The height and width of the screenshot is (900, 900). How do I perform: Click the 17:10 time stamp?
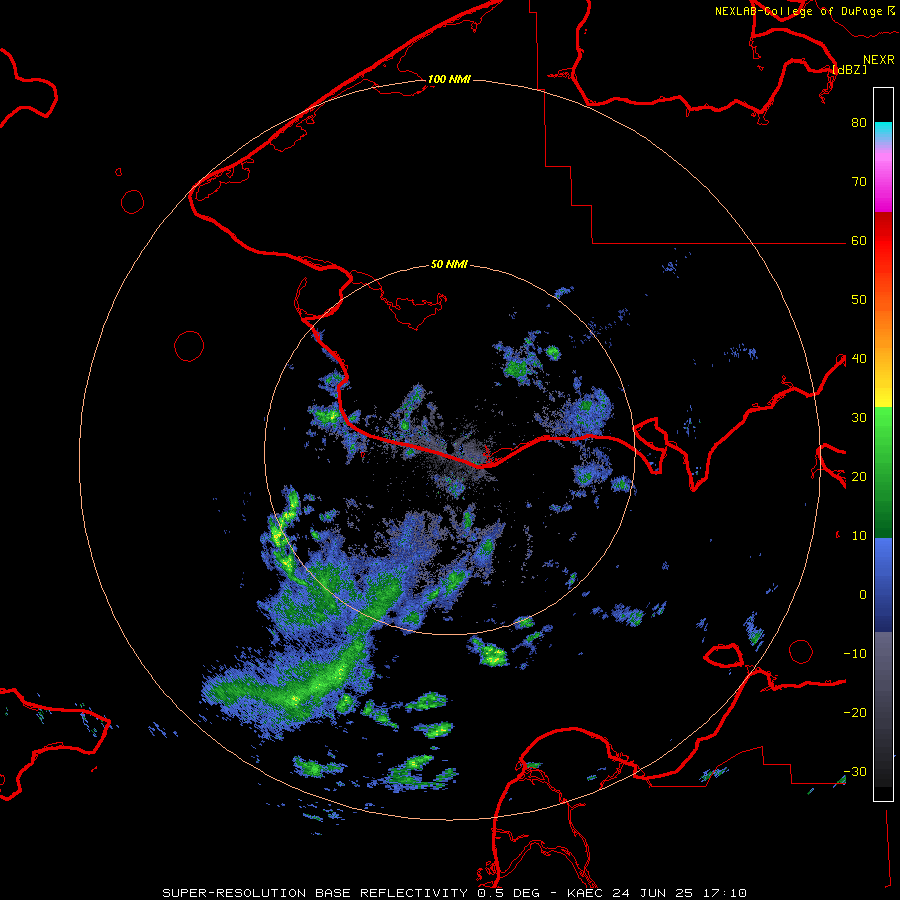click(x=727, y=893)
